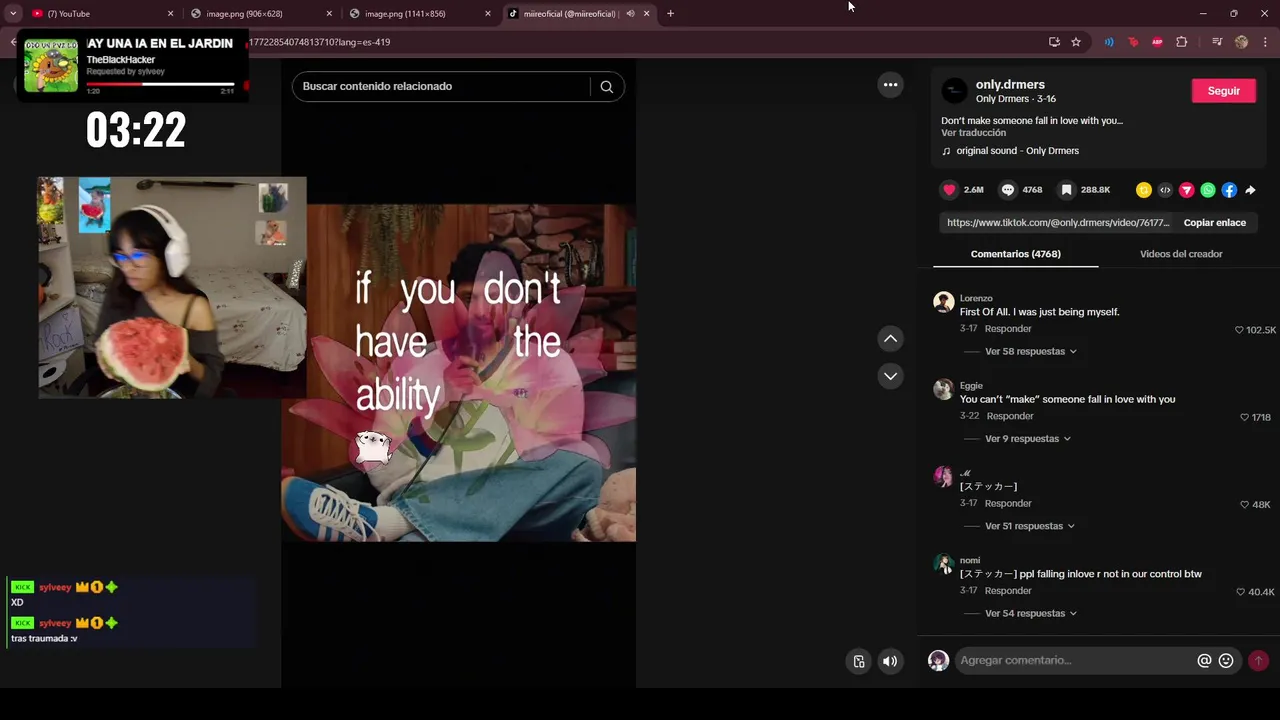Click the webcam overlay thumbnail
The width and height of the screenshot is (1280, 720).
(172, 288)
